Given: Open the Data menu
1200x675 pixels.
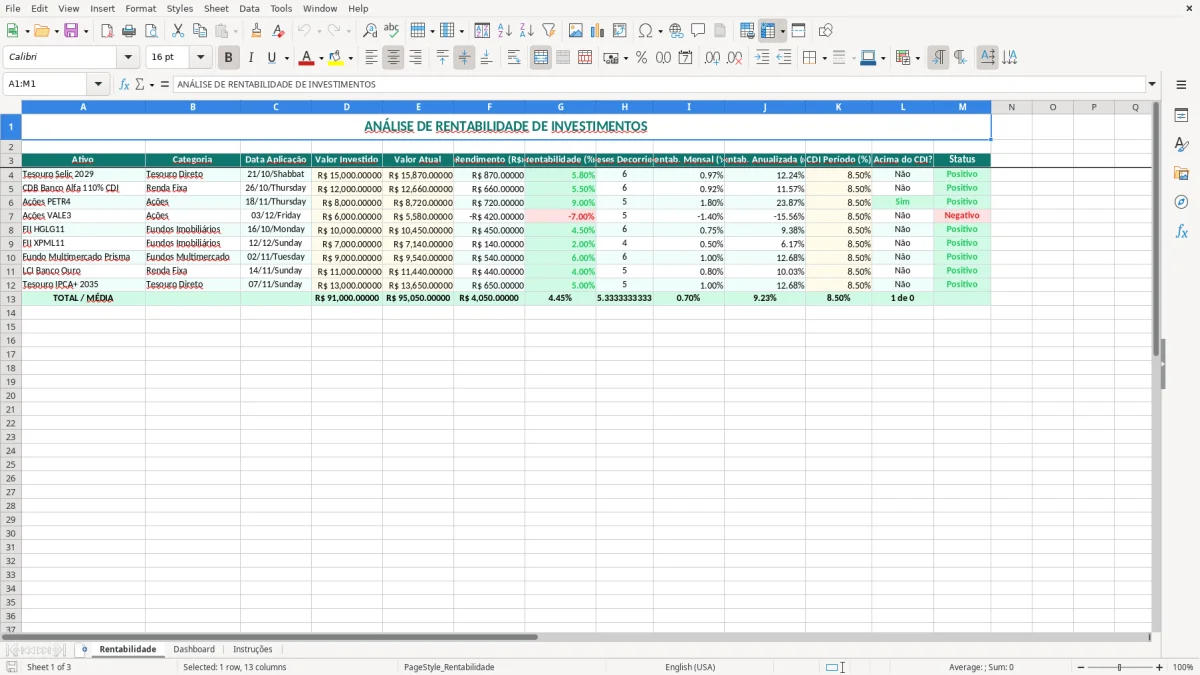Looking at the screenshot, I should [249, 8].
